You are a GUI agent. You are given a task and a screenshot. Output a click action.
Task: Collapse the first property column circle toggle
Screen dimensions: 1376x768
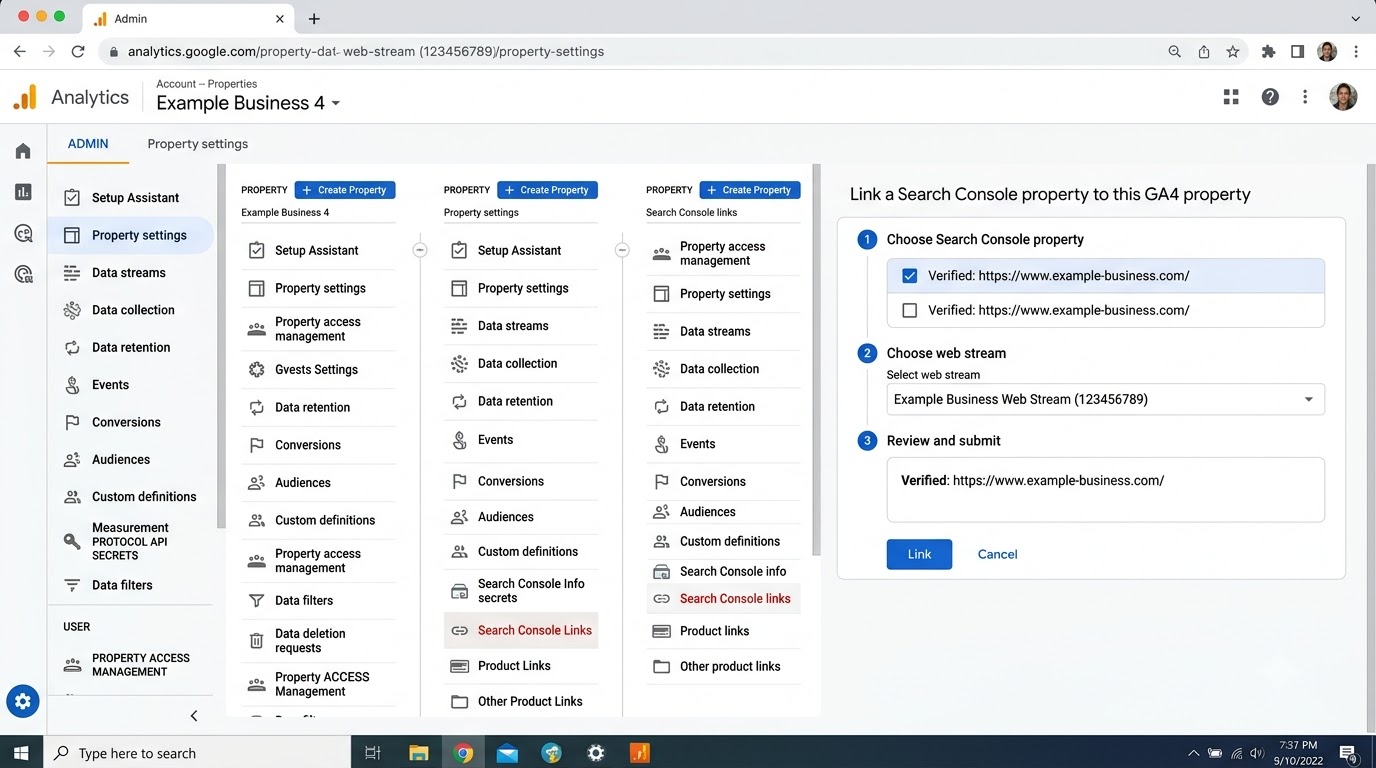point(420,250)
